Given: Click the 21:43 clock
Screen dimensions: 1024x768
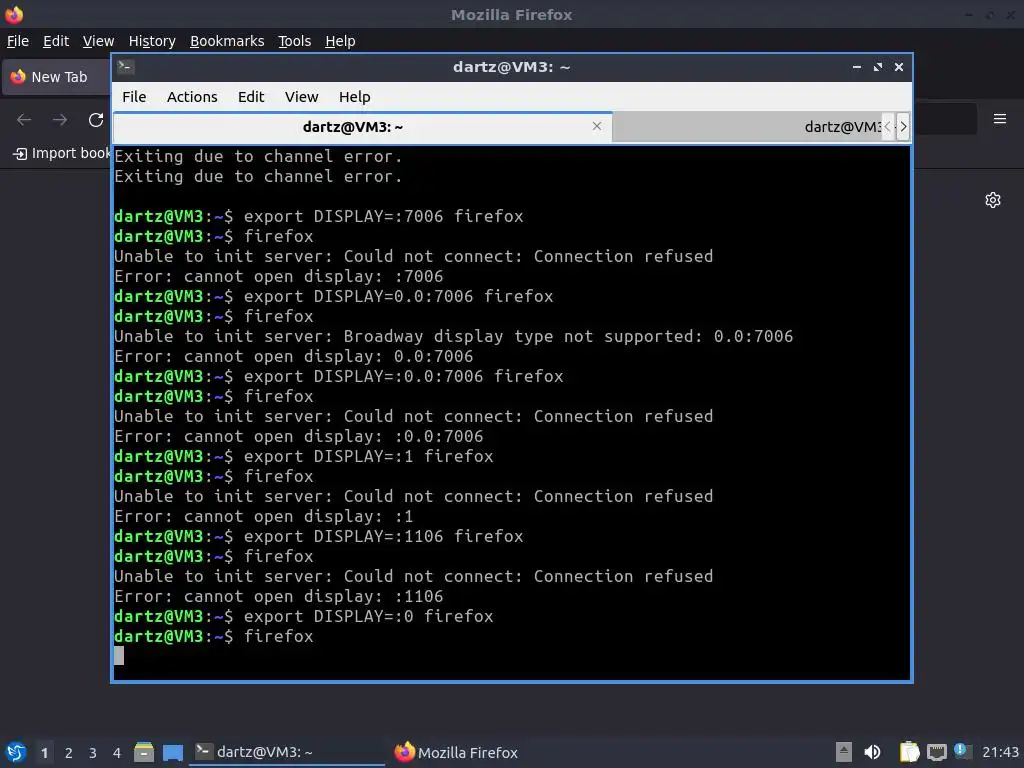Looking at the screenshot, I should click(x=1000, y=752).
